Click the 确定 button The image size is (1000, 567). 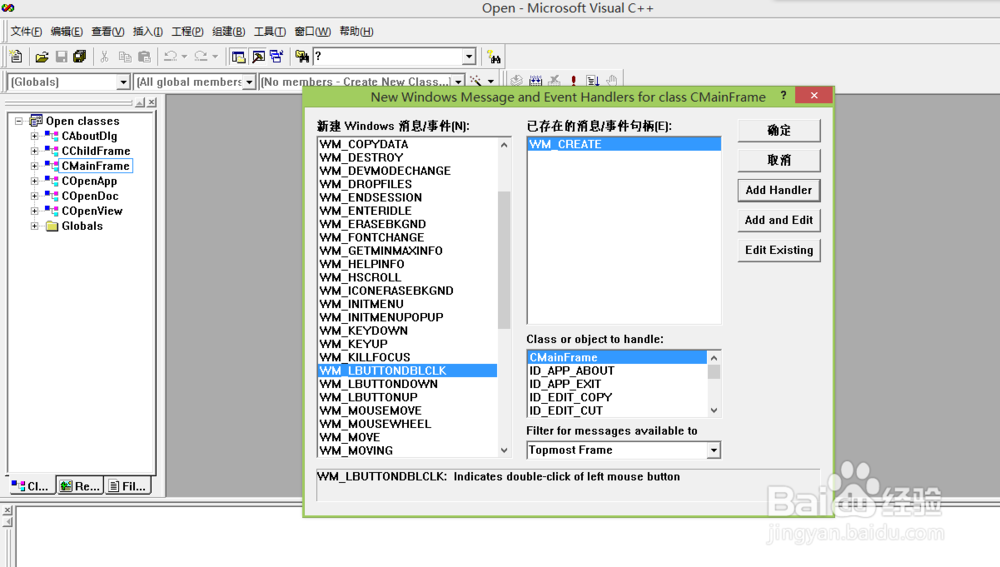[x=779, y=130]
